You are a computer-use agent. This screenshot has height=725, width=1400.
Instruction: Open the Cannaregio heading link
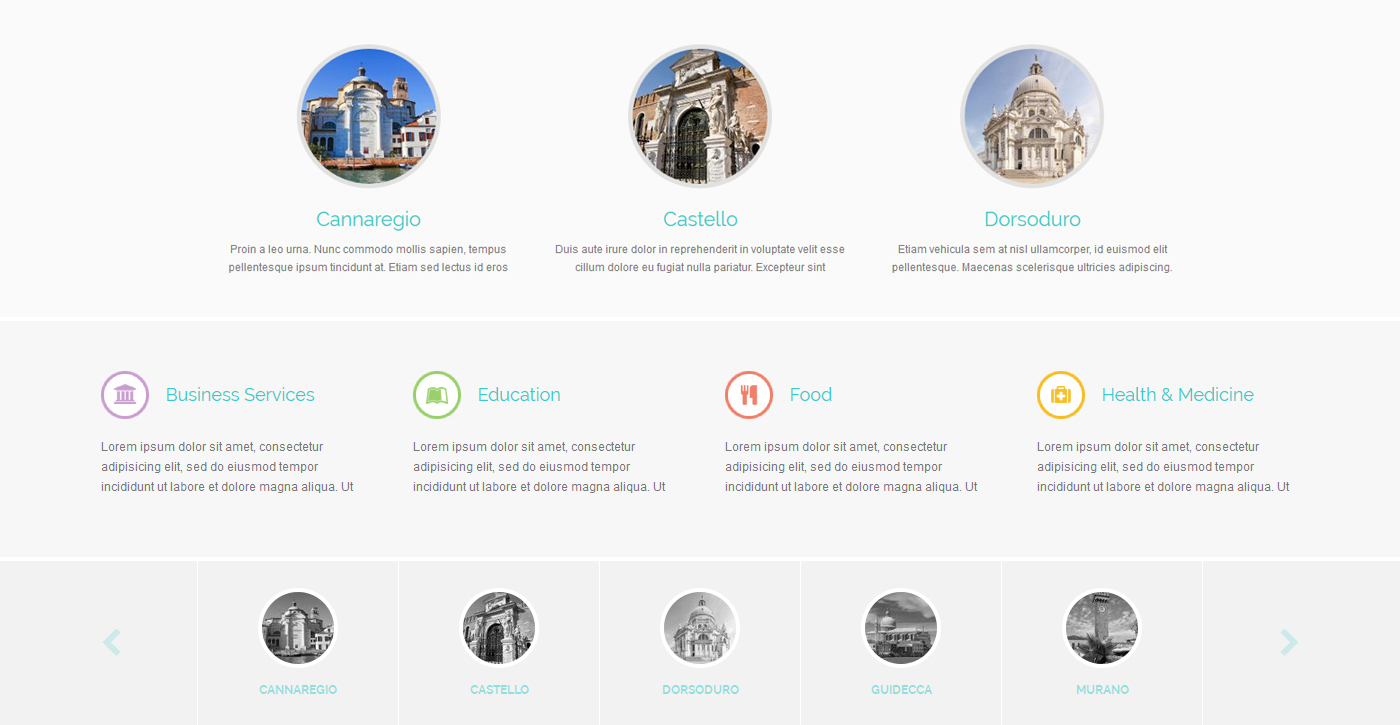pyautogui.click(x=368, y=219)
